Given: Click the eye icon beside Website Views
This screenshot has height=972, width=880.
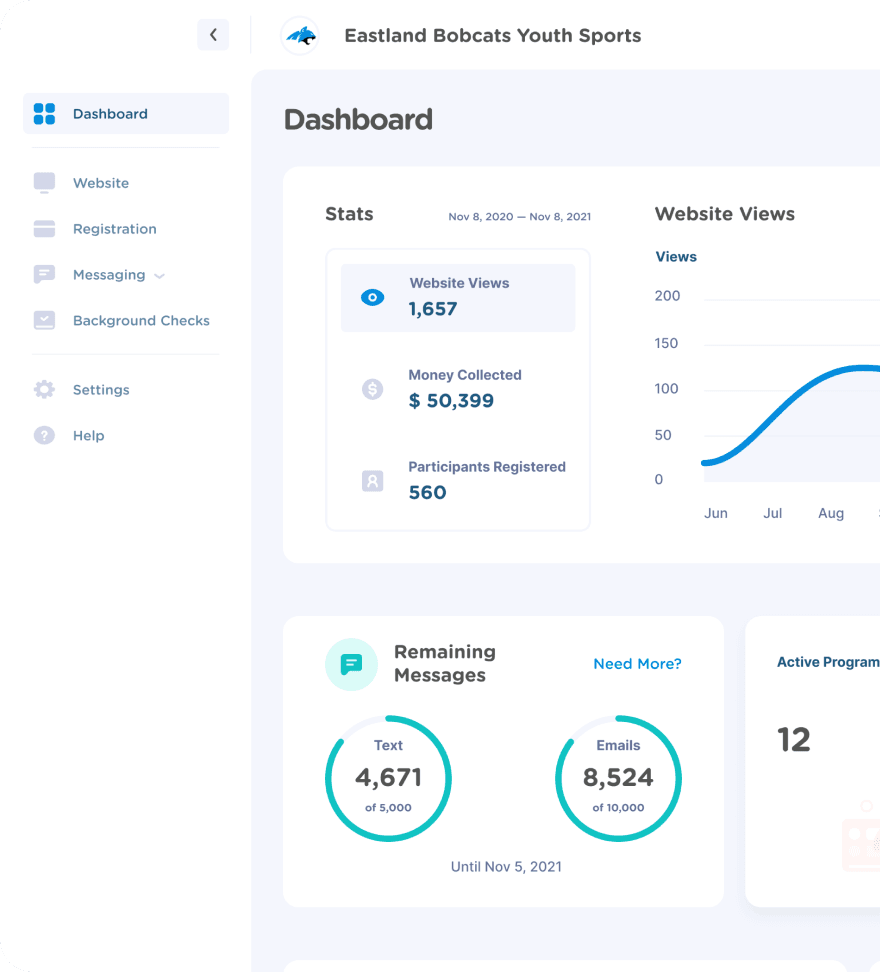Looking at the screenshot, I should click(372, 297).
